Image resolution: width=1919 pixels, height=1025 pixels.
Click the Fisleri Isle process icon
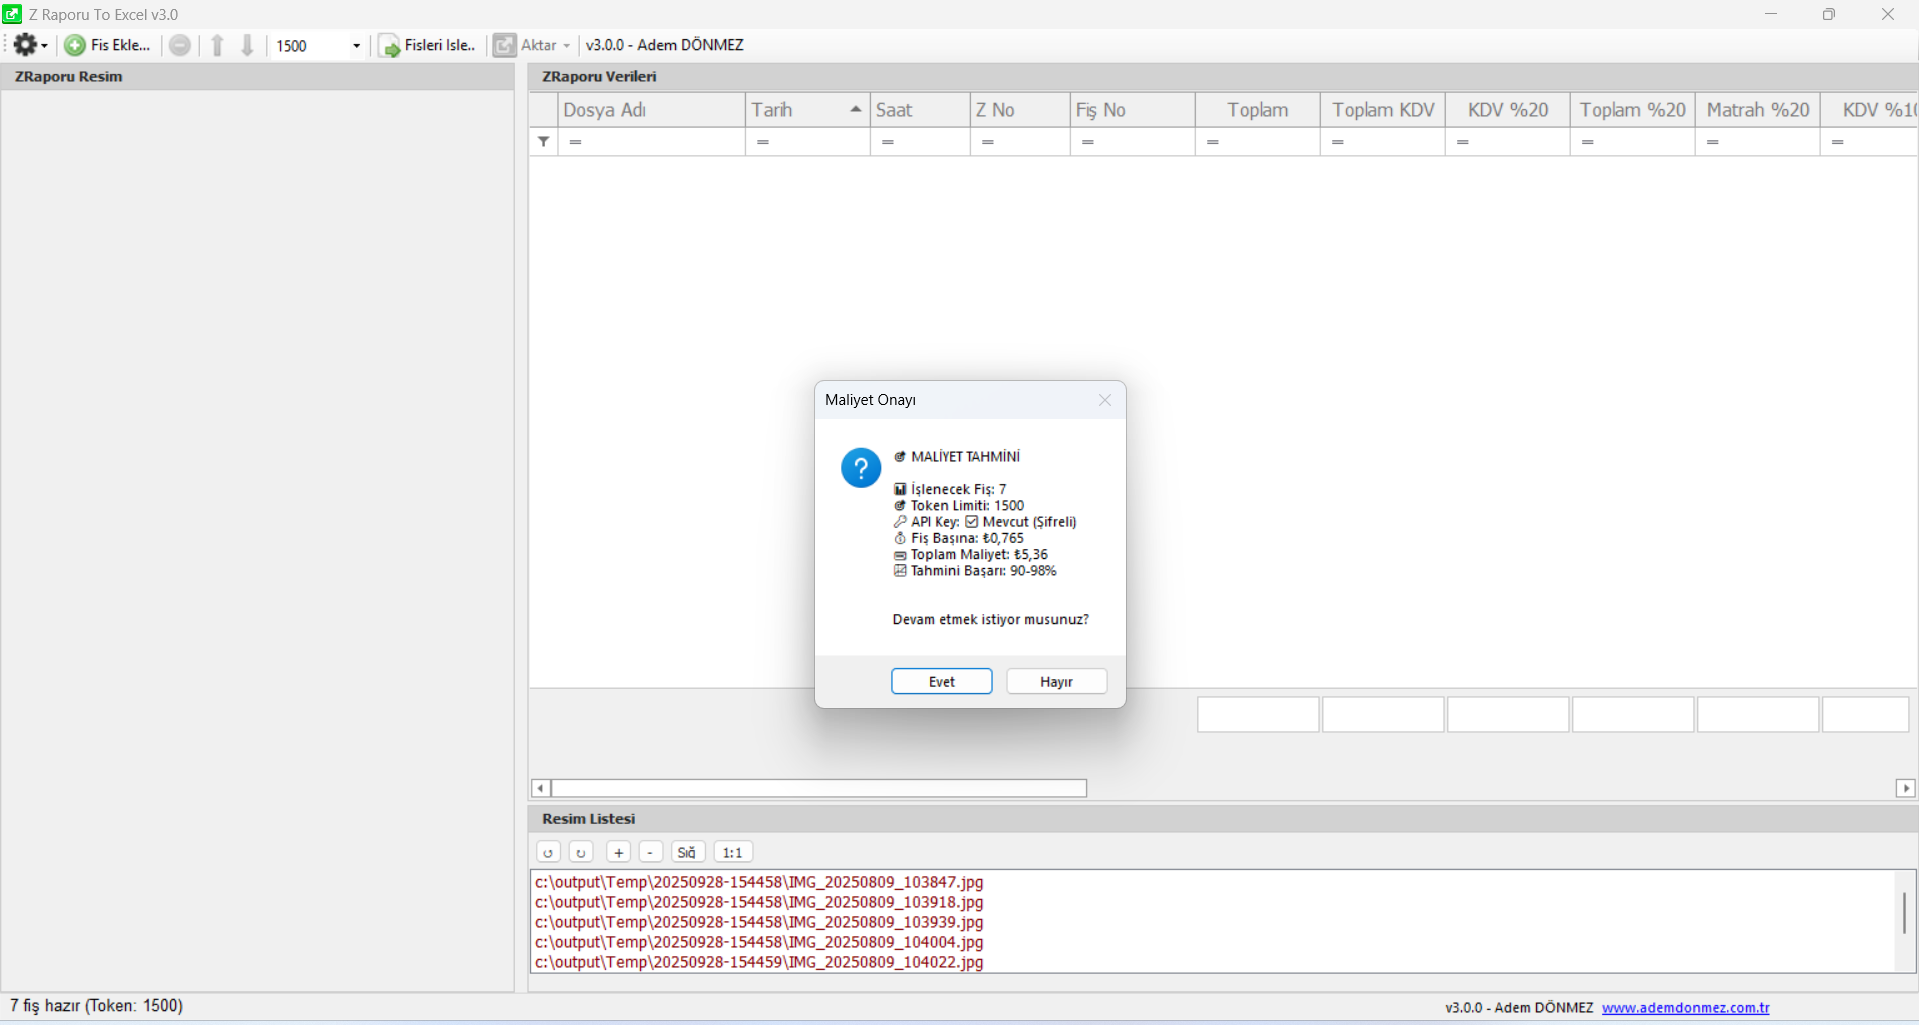389,46
